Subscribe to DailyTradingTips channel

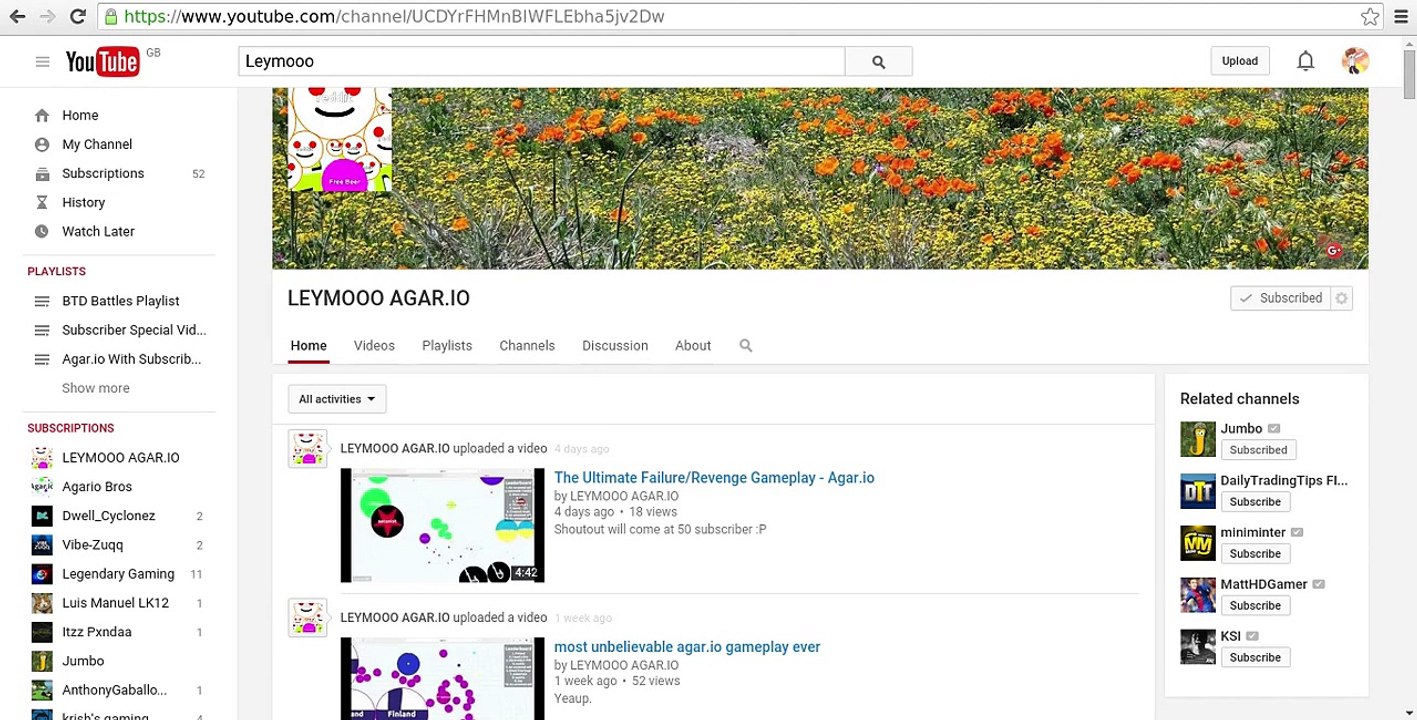point(1255,502)
